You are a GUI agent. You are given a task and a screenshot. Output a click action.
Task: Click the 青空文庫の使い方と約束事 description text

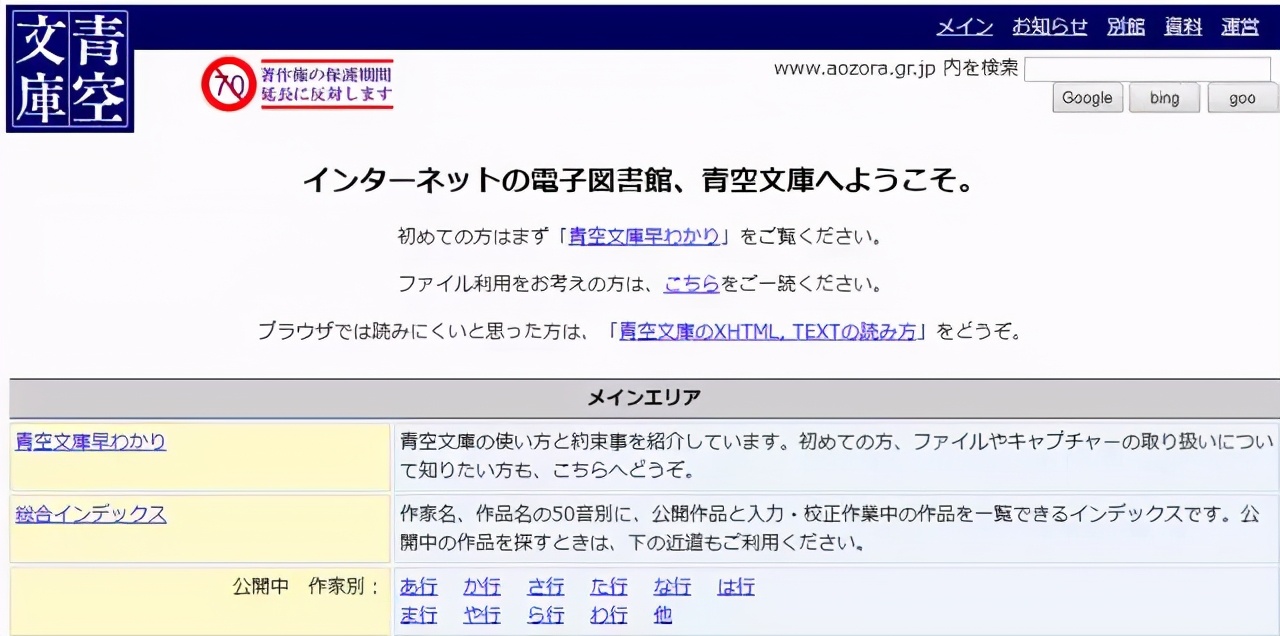coord(837,455)
